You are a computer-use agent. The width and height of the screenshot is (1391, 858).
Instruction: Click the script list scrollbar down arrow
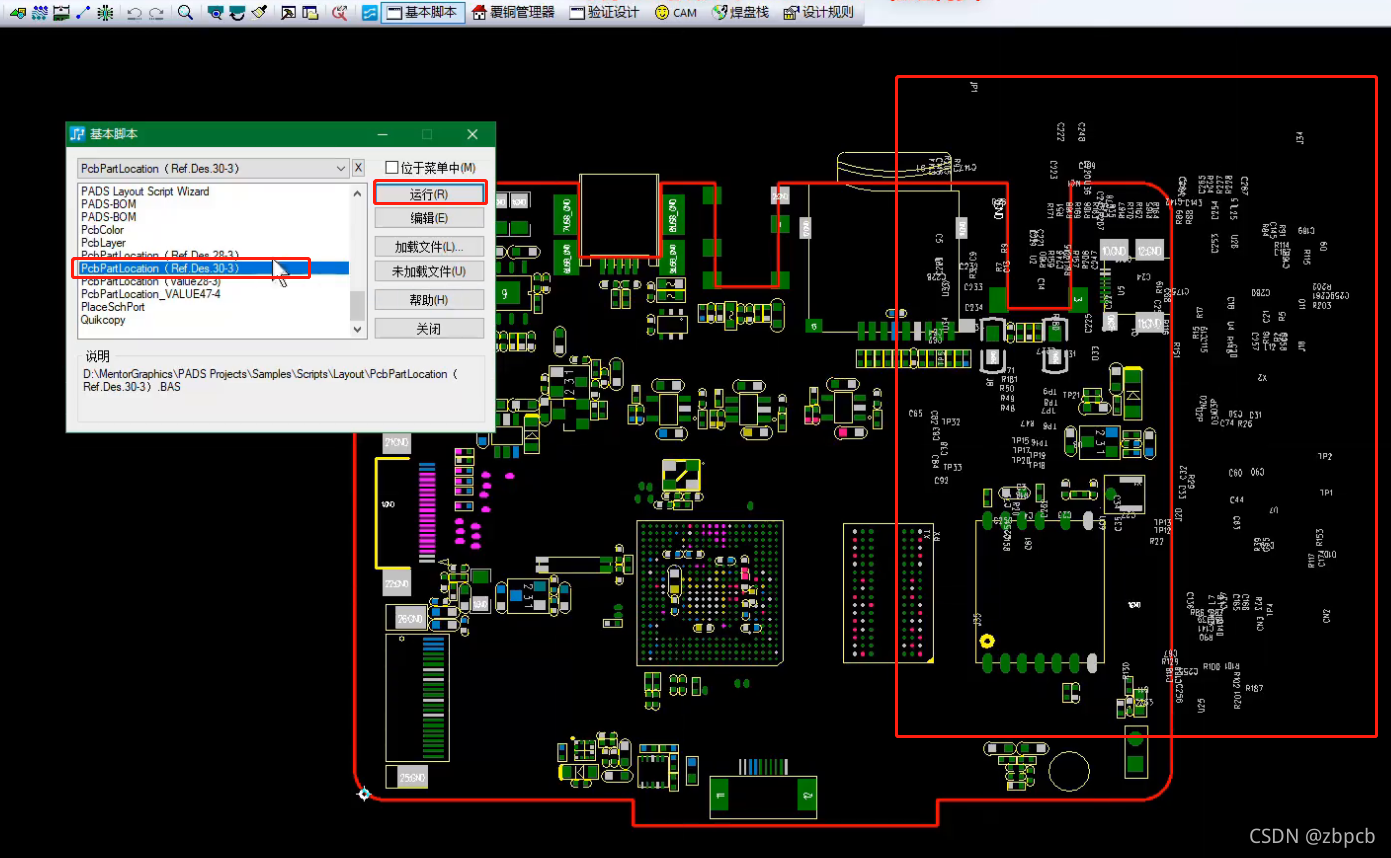pyautogui.click(x=358, y=329)
